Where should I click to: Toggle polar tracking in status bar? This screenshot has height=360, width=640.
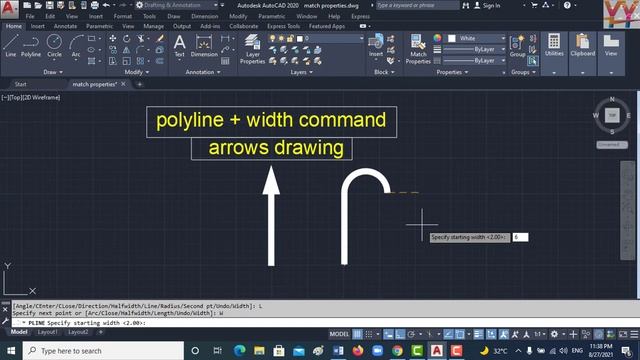(411, 334)
